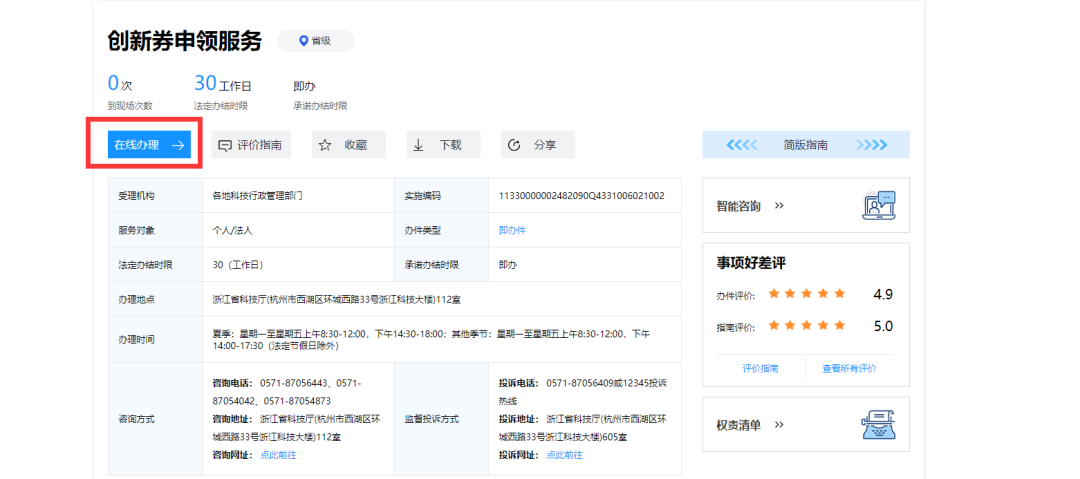
Task: Click the 在线办理 button
Action: tap(149, 145)
